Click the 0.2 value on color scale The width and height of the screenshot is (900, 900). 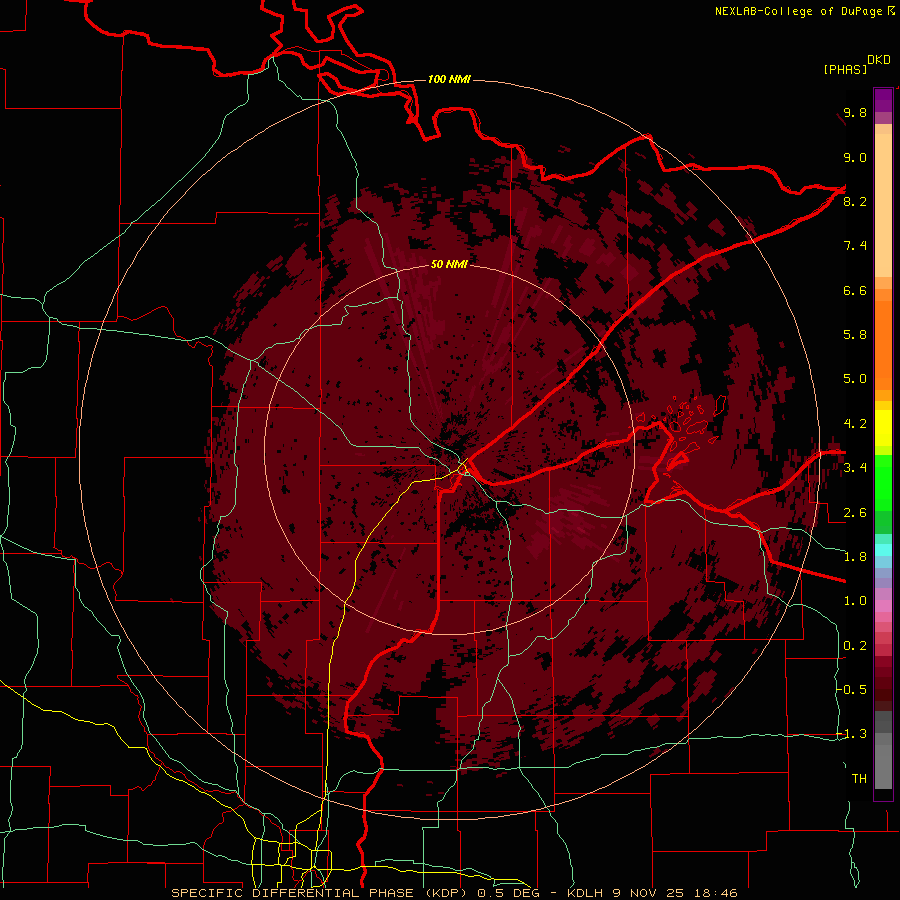point(855,646)
